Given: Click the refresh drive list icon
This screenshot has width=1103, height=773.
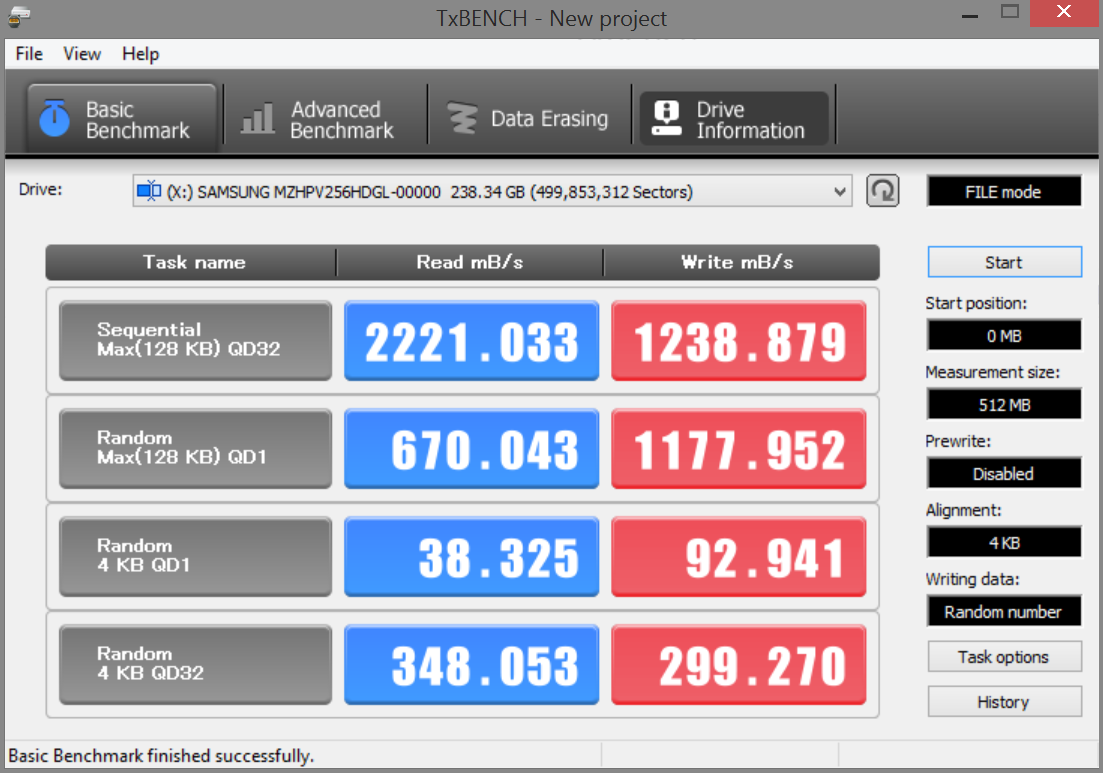Looking at the screenshot, I should pyautogui.click(x=882, y=191).
